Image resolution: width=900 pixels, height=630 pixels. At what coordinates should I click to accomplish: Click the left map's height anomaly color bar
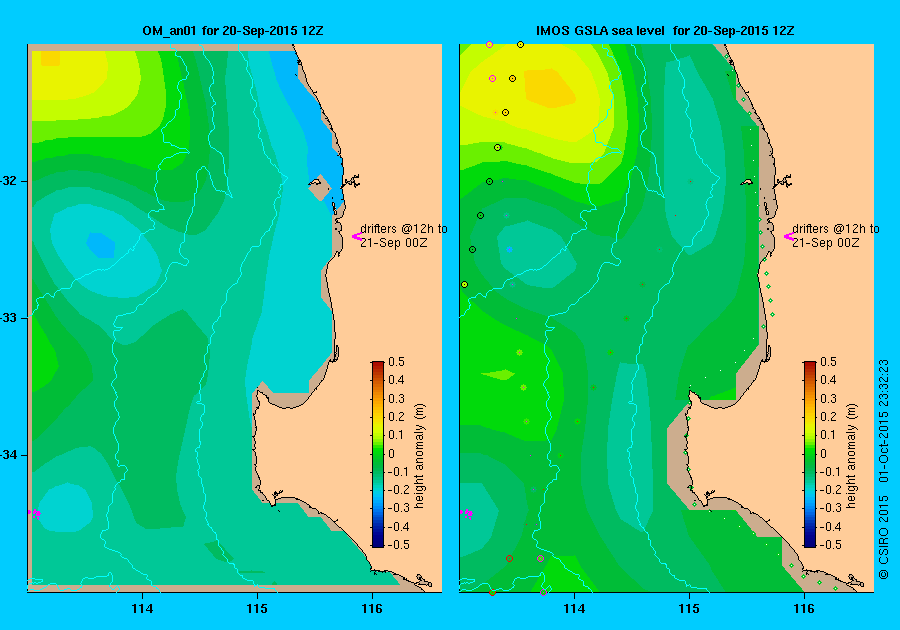[x=377, y=454]
